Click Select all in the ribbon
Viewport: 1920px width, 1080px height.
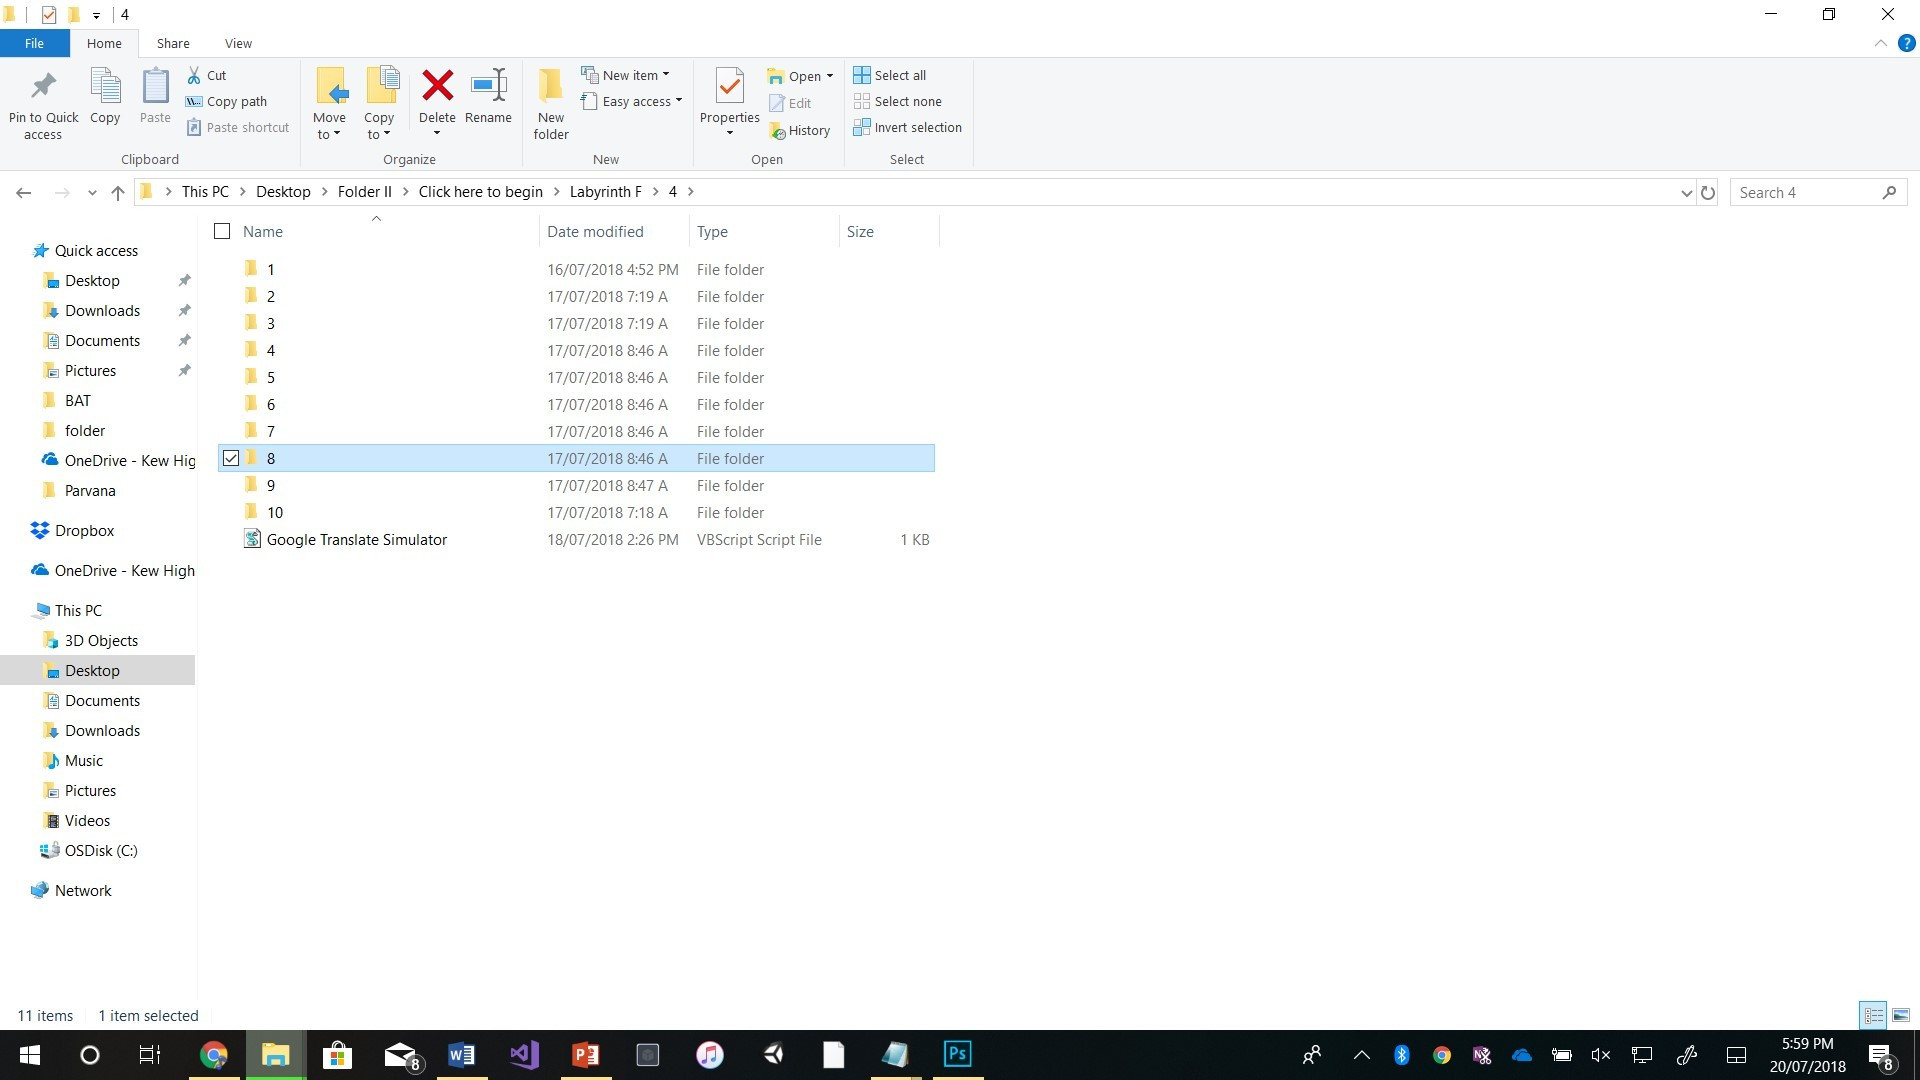pyautogui.click(x=890, y=75)
